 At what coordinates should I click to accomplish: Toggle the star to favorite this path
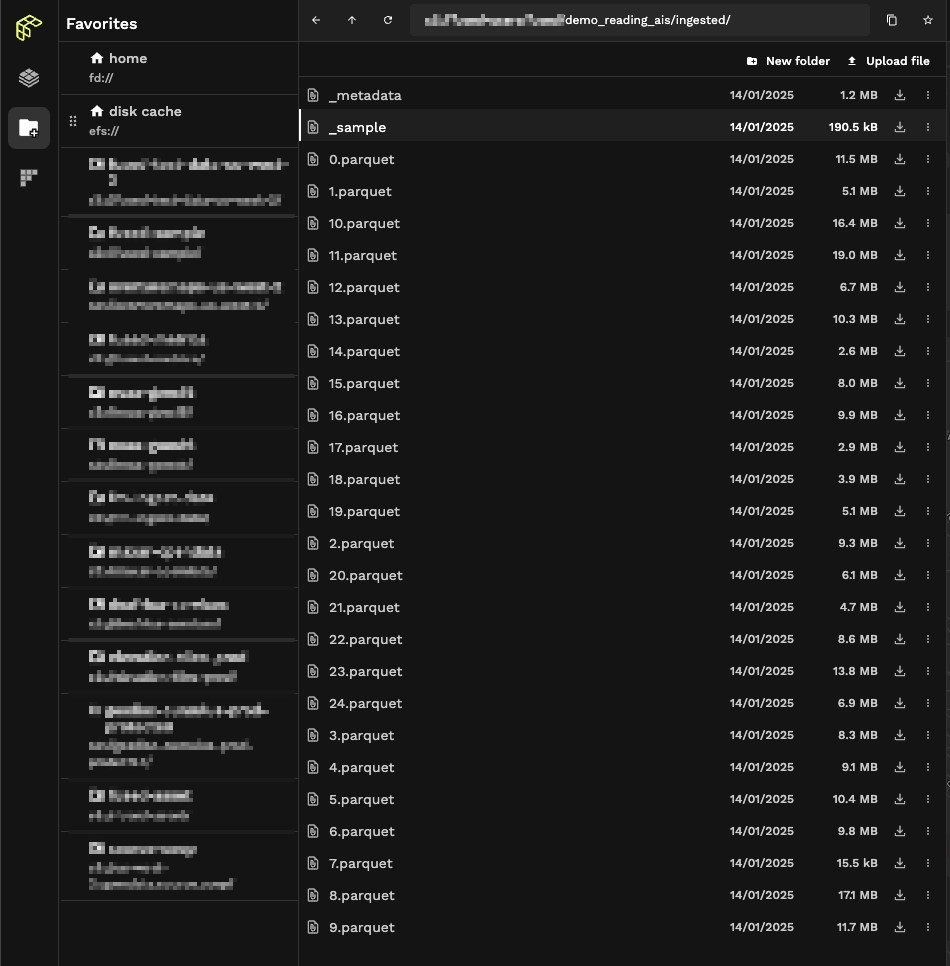coord(927,20)
